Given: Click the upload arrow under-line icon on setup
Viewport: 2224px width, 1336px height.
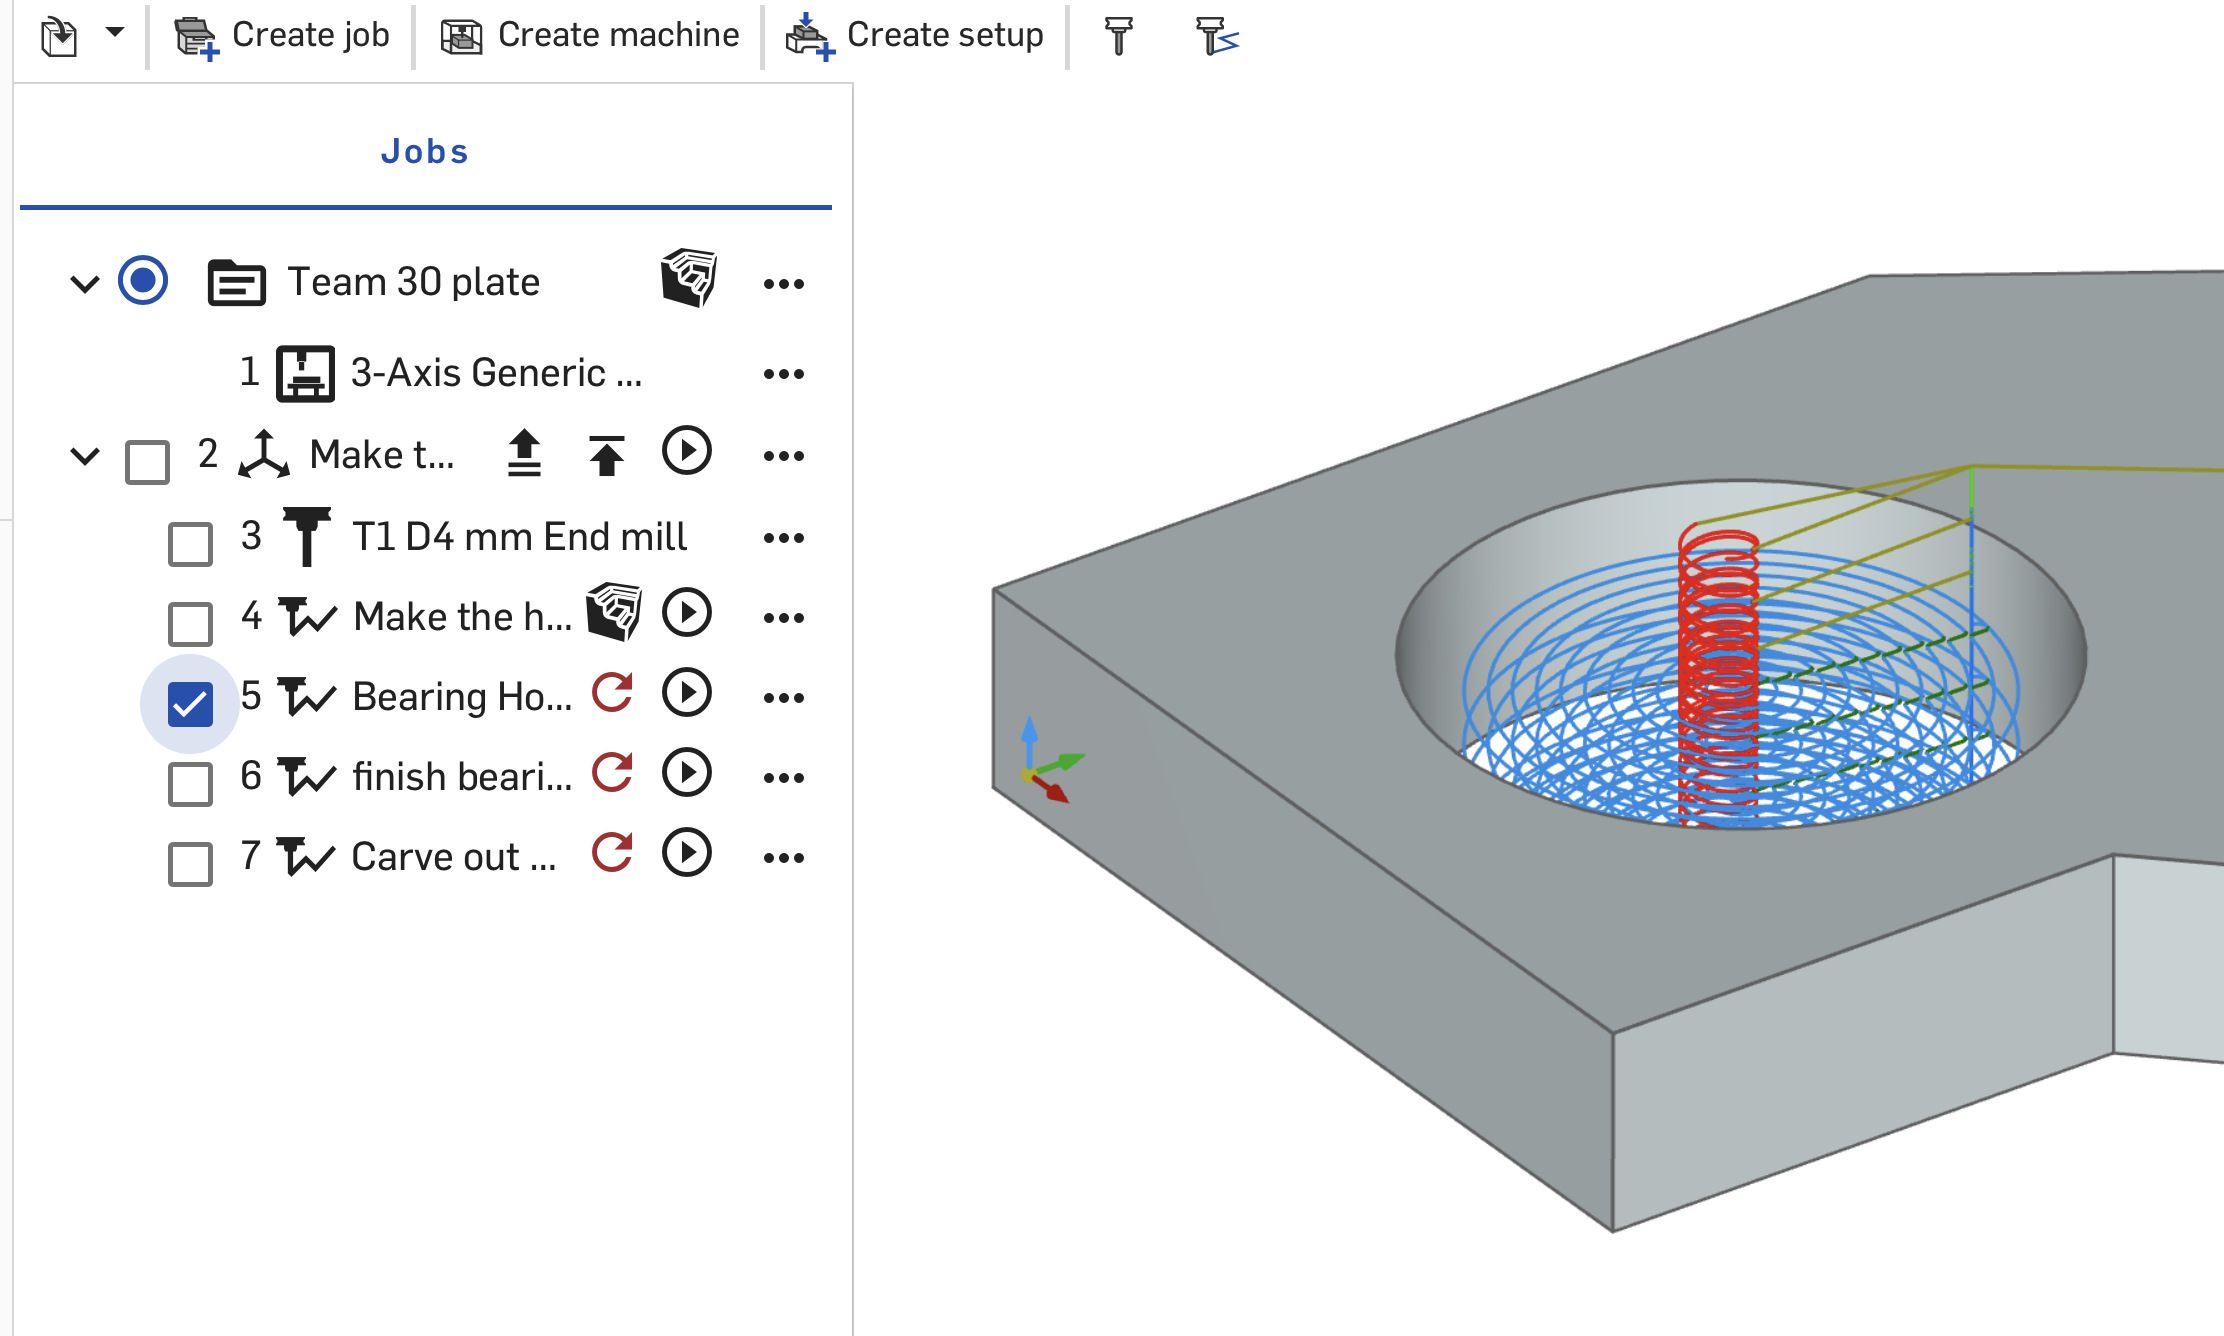Looking at the screenshot, I should [x=524, y=454].
